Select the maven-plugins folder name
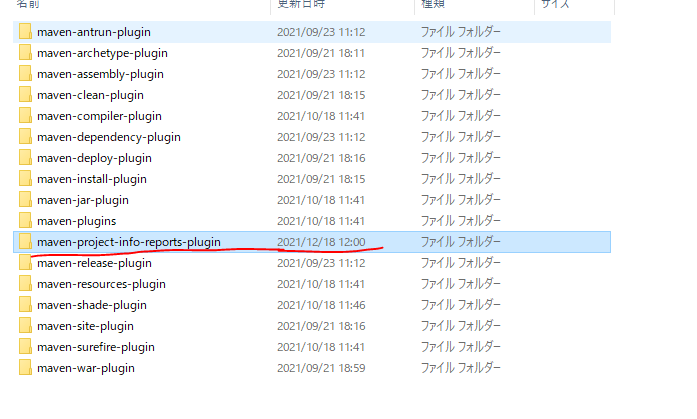The height and width of the screenshot is (419, 697). (x=76, y=221)
